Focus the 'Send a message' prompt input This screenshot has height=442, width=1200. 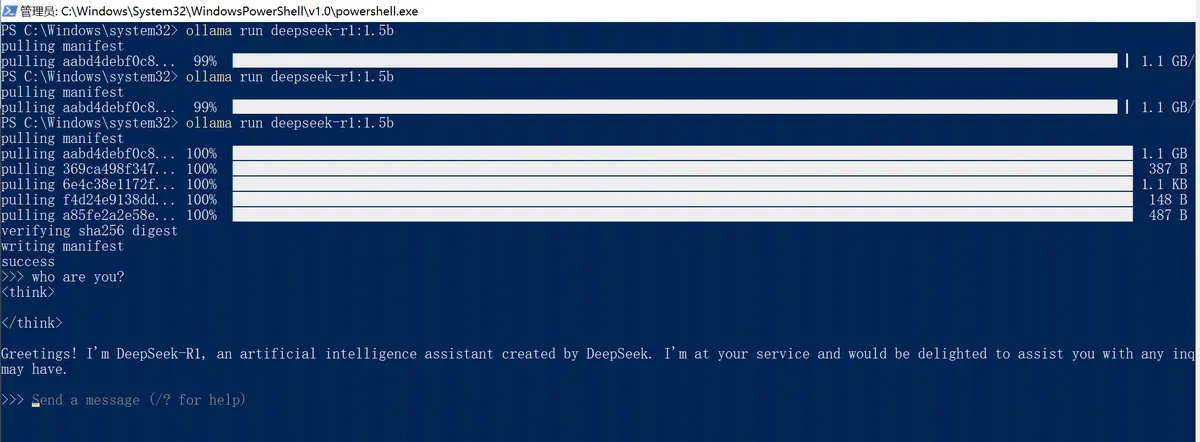tap(138, 400)
